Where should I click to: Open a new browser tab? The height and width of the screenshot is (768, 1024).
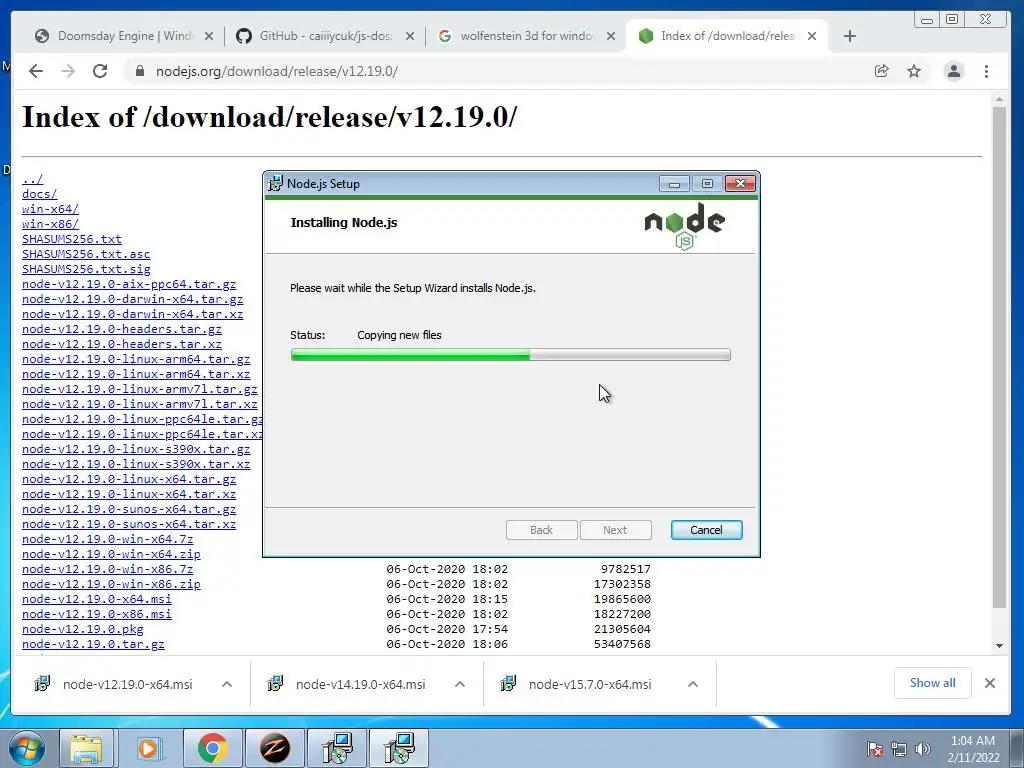pyautogui.click(x=850, y=36)
